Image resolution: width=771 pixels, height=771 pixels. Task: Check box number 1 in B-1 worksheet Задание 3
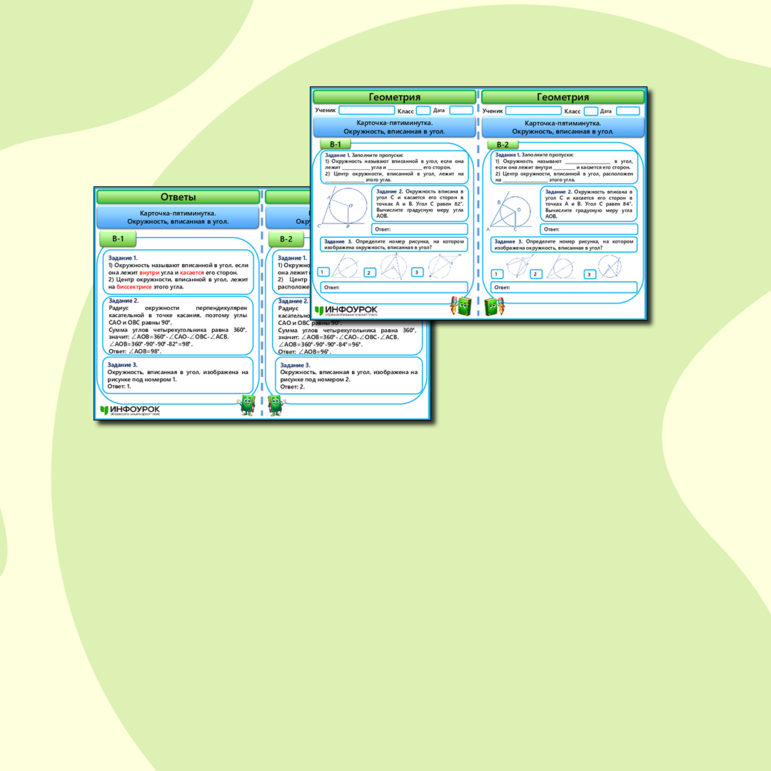(323, 272)
